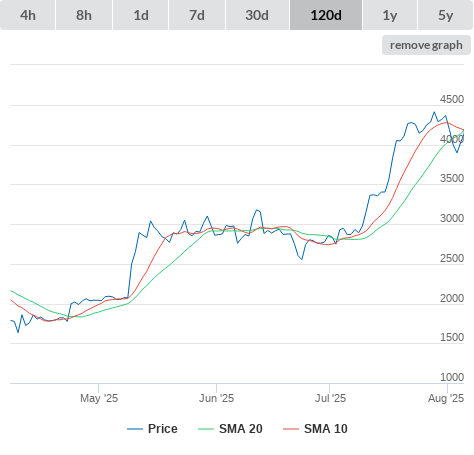Open the 7d range view
The height and width of the screenshot is (455, 474).
pyautogui.click(x=197, y=15)
